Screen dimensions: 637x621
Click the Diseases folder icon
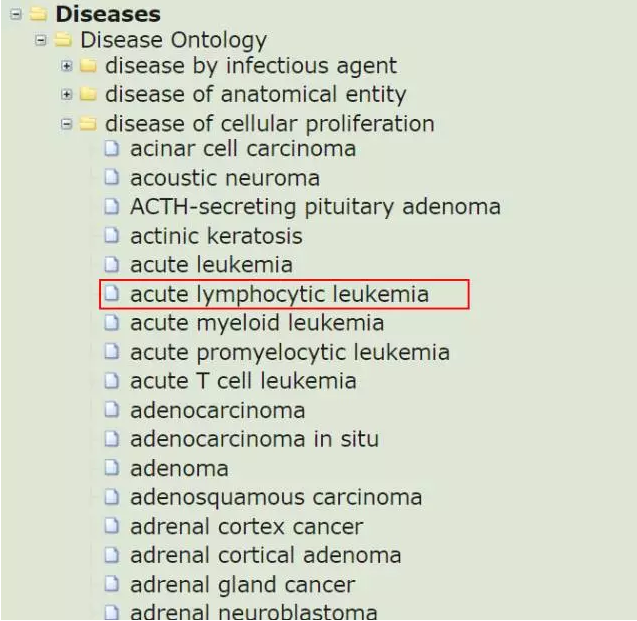(39, 14)
